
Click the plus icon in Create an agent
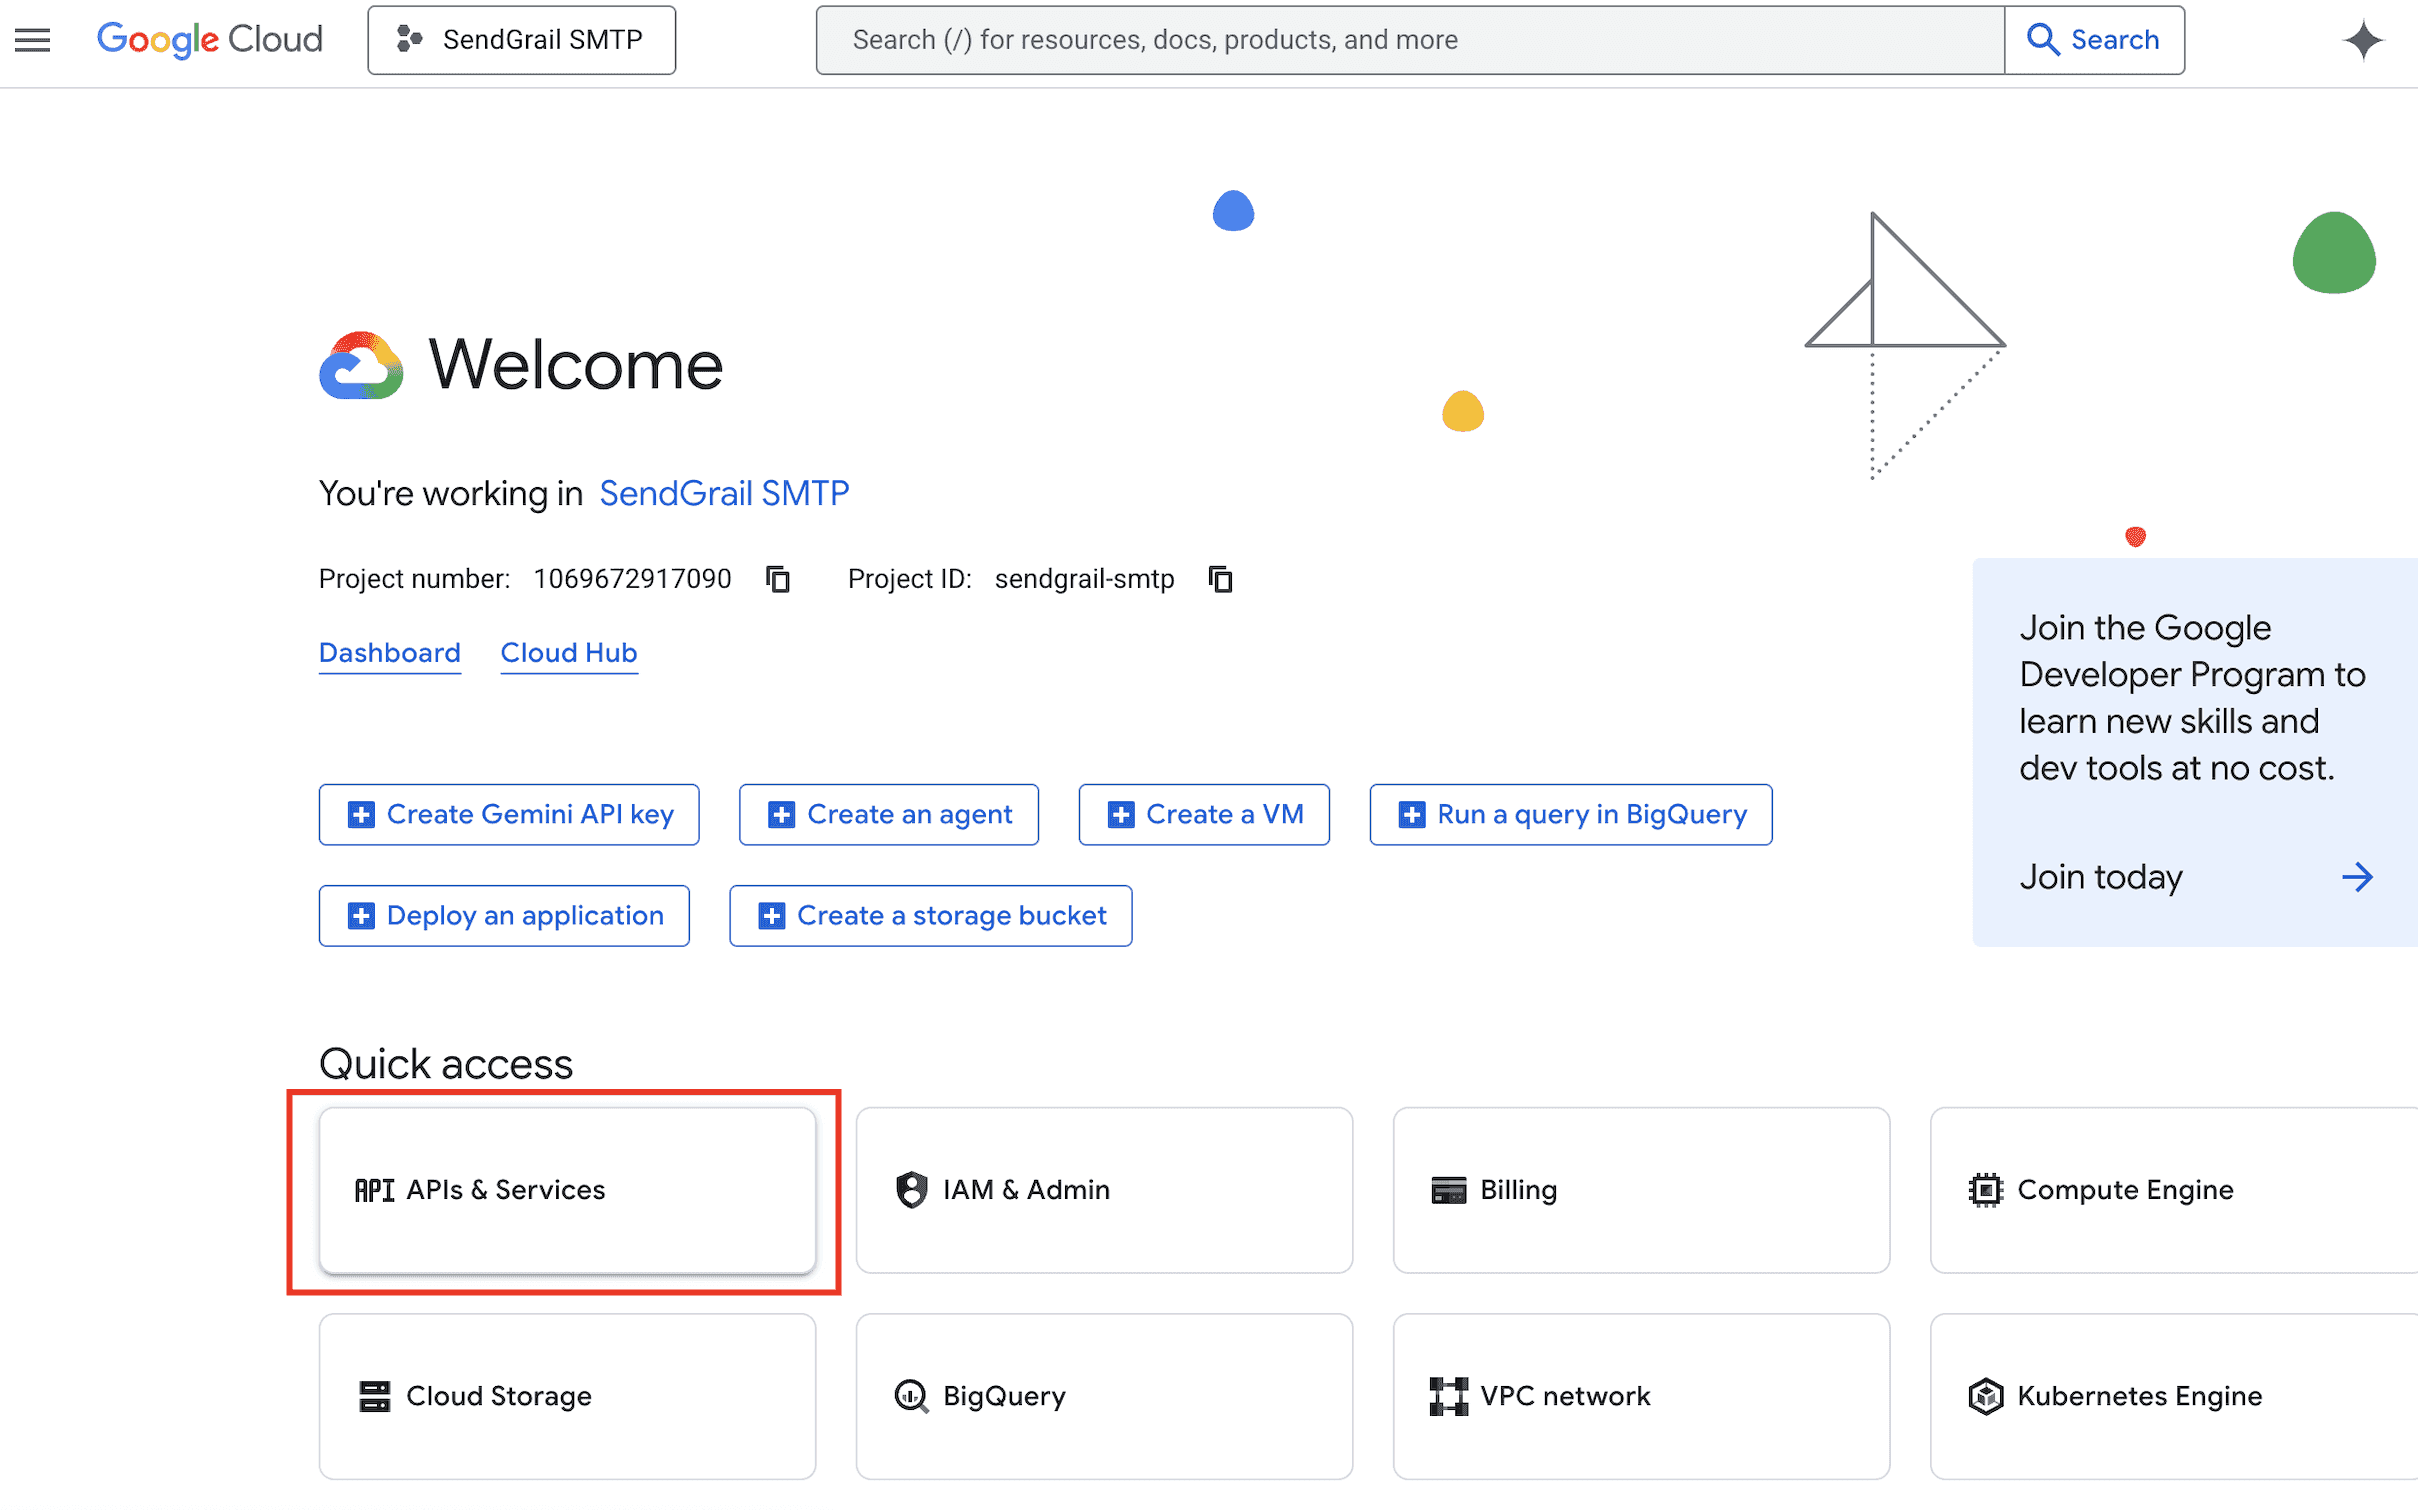pyautogui.click(x=780, y=815)
